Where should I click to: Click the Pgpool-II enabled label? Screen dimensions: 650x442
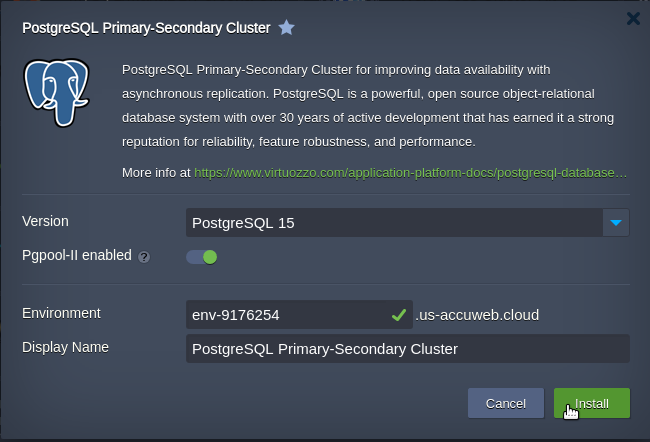[77, 255]
